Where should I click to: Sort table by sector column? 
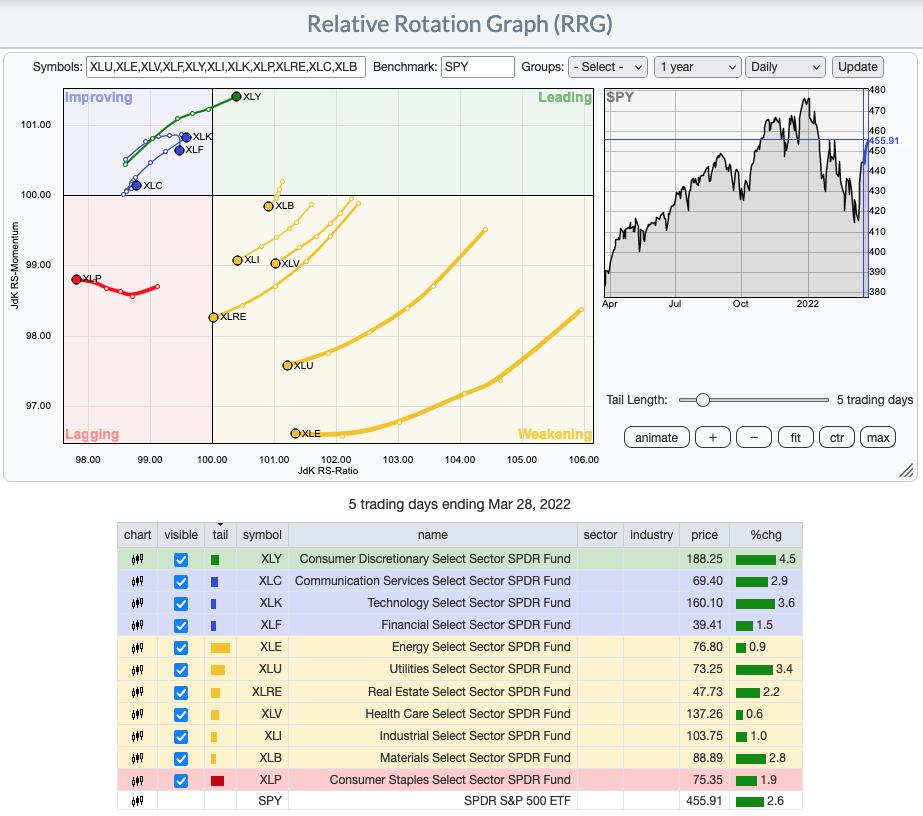(x=600, y=535)
